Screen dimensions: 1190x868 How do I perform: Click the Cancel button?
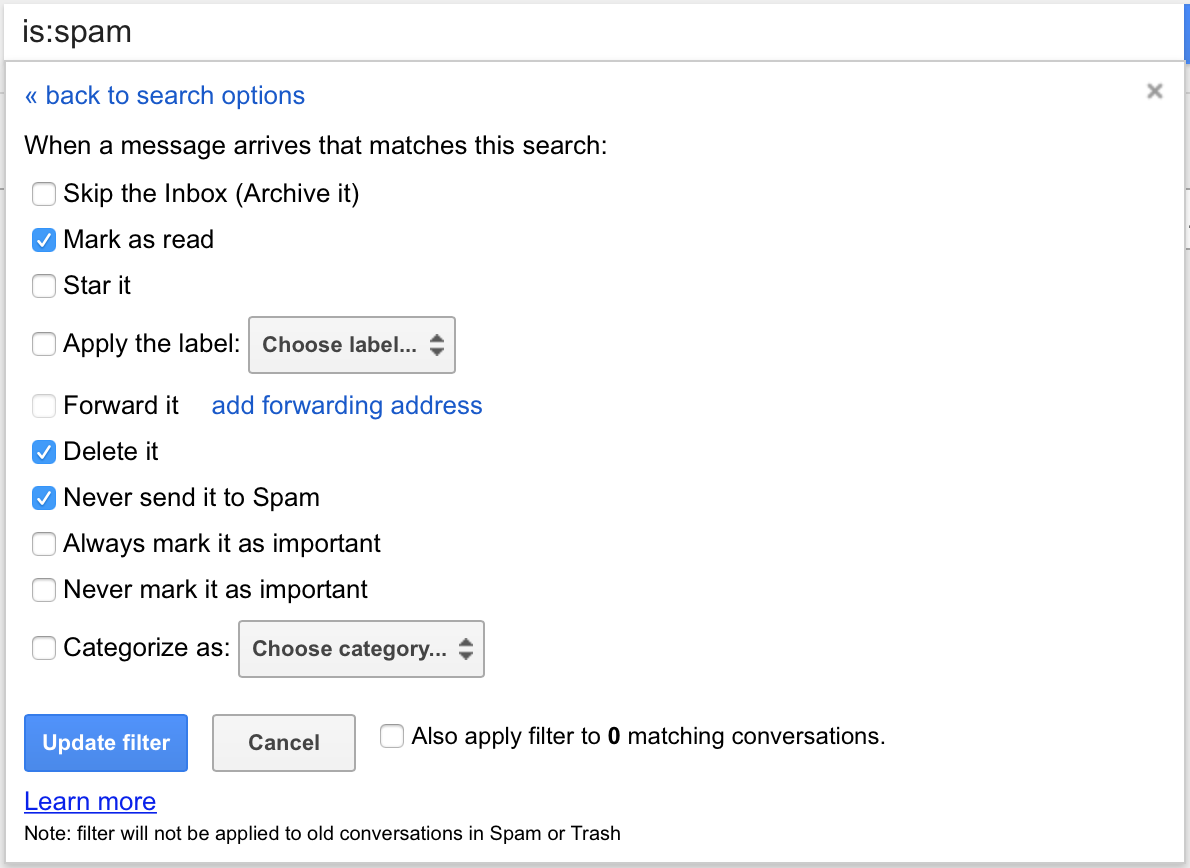click(x=284, y=743)
